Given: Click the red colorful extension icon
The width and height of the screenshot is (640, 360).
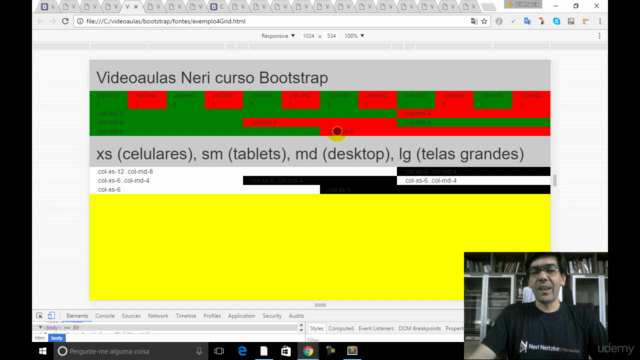Looking at the screenshot, I should click(542, 21).
